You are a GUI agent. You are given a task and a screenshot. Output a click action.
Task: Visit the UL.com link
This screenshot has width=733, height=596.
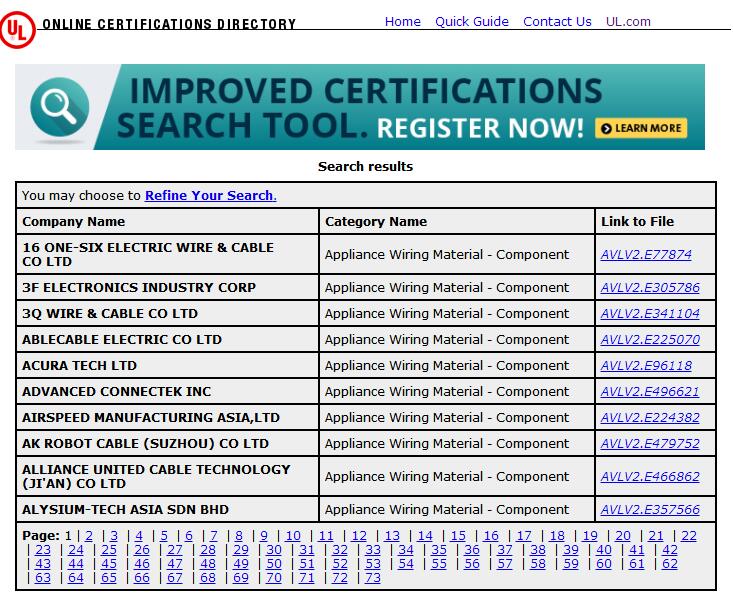628,21
